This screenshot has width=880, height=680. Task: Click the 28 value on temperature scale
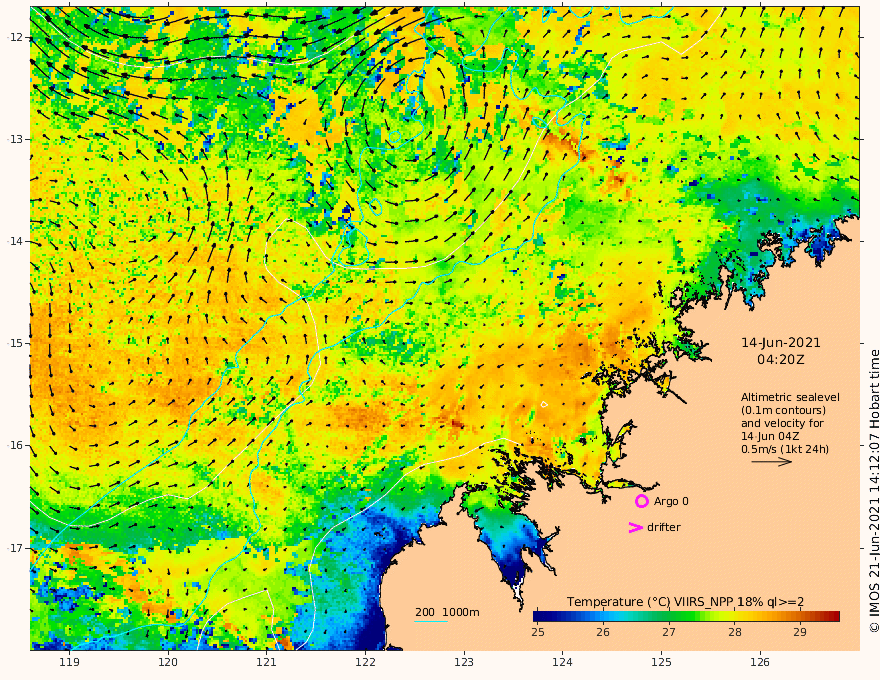(735, 632)
